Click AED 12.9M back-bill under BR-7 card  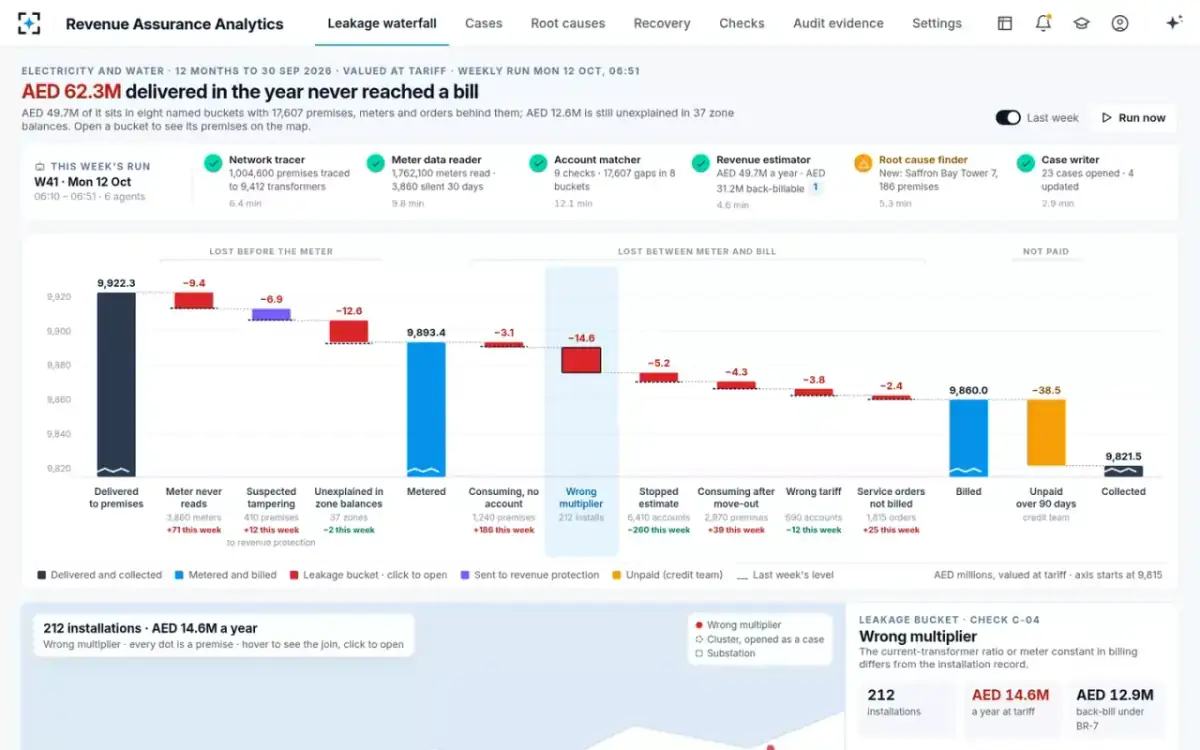click(1116, 708)
